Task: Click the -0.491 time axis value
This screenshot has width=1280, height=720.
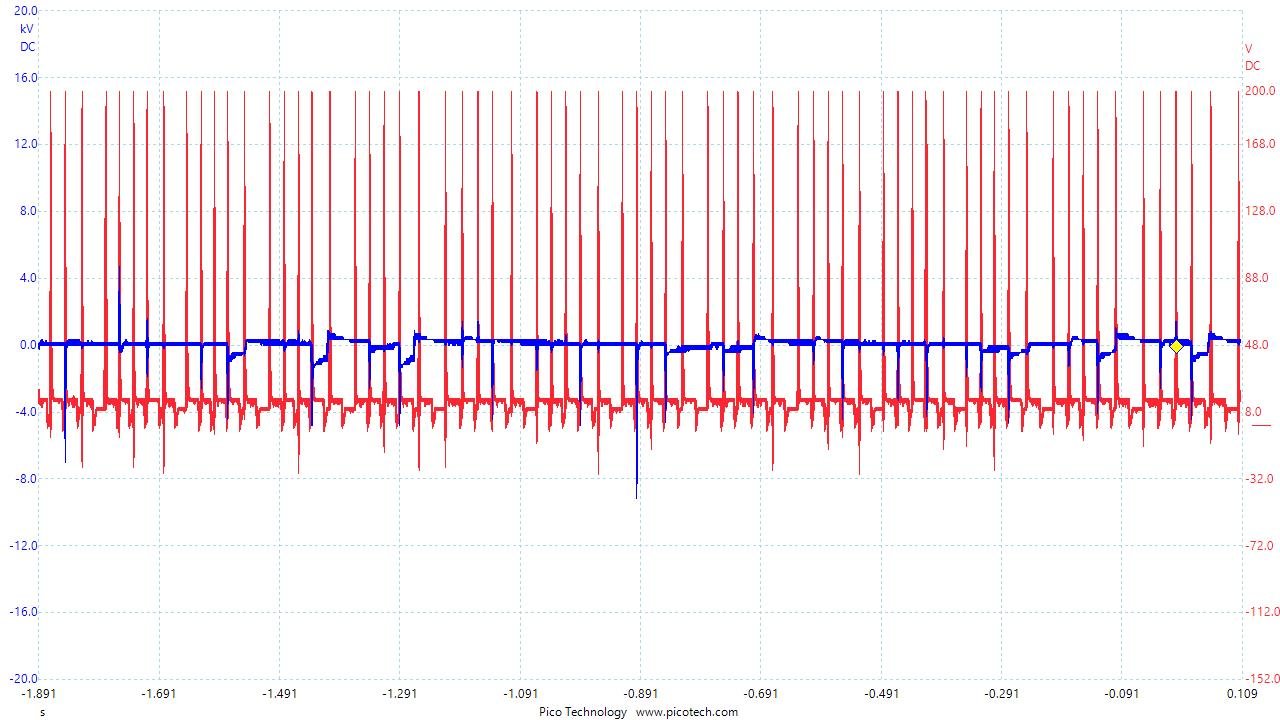Action: click(x=881, y=693)
